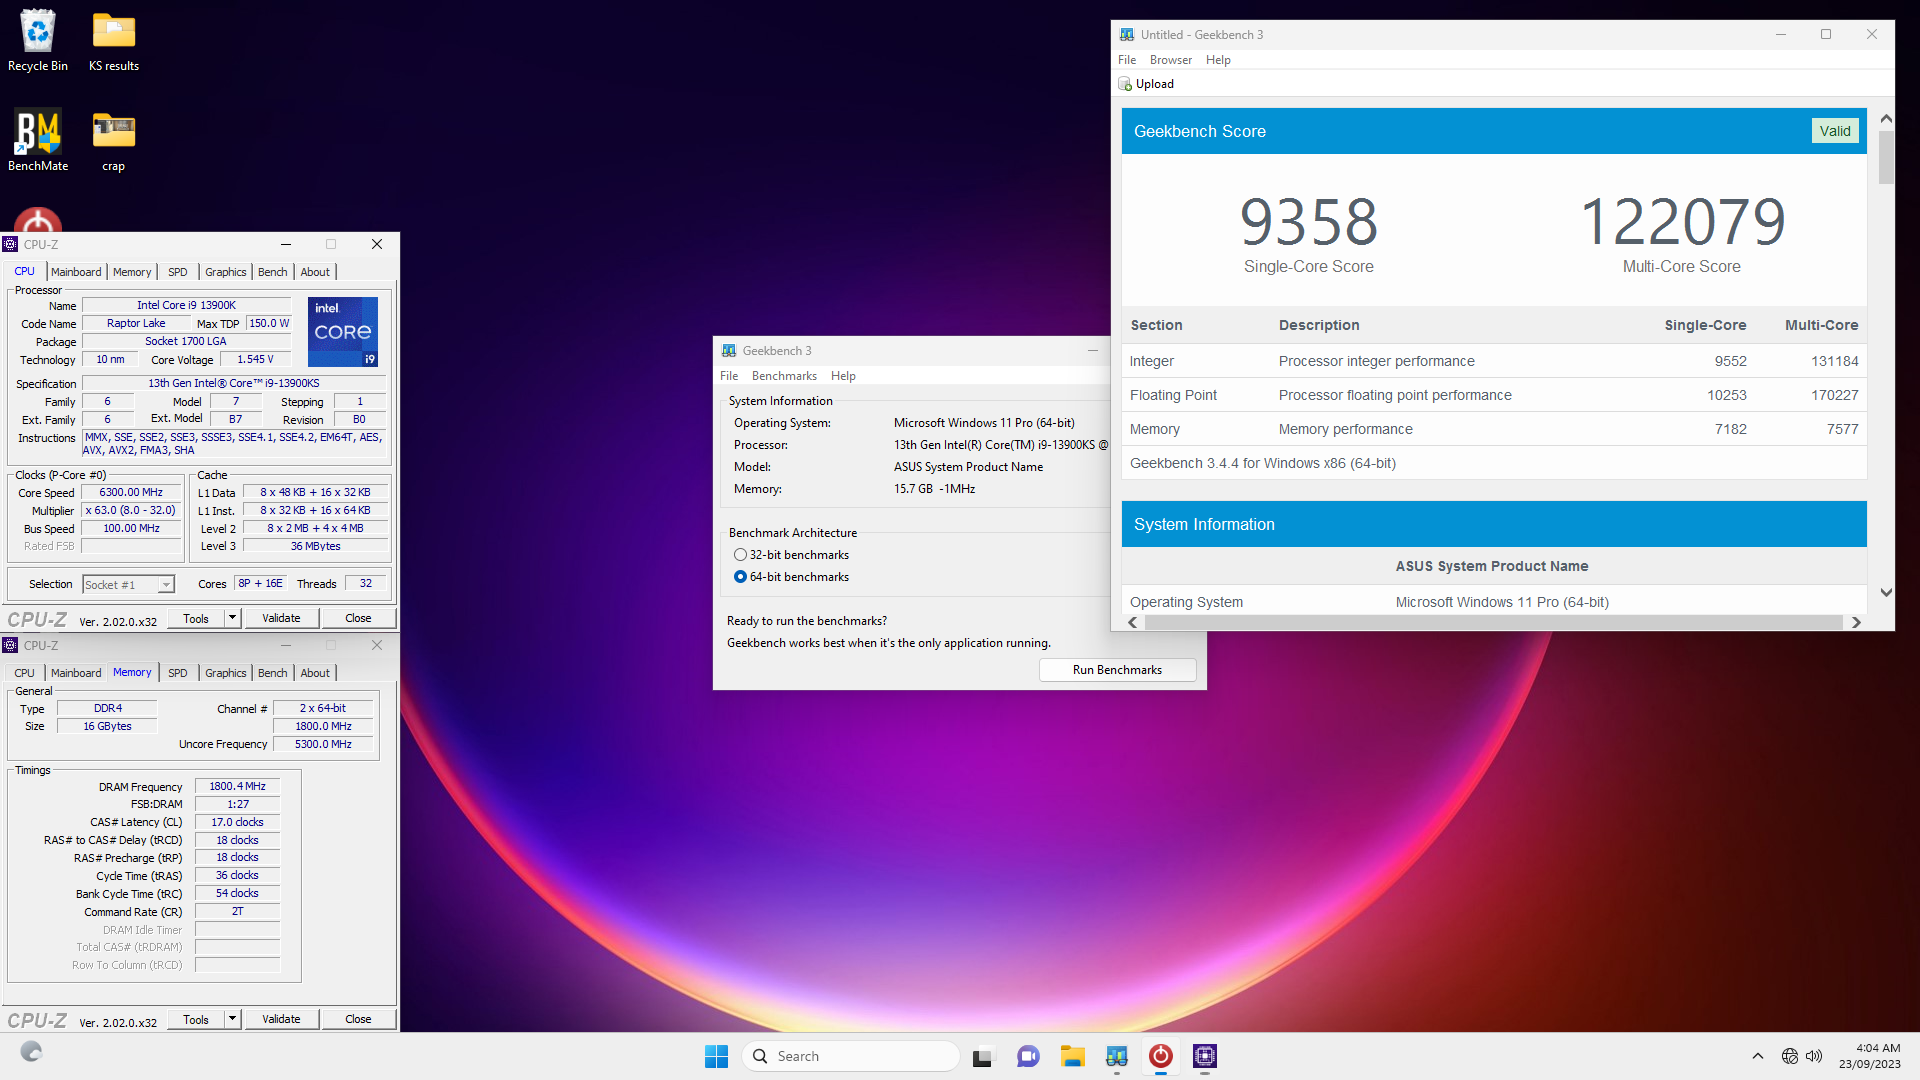Switch to Geekbench via its taskbar icon
The width and height of the screenshot is (1920, 1080).
click(x=1117, y=1056)
